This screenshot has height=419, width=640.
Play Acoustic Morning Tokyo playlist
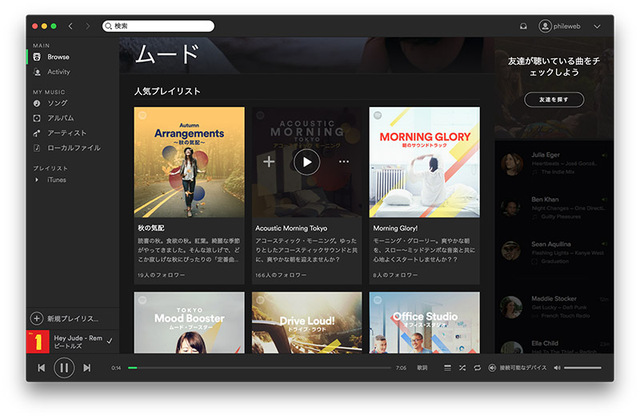point(307,162)
